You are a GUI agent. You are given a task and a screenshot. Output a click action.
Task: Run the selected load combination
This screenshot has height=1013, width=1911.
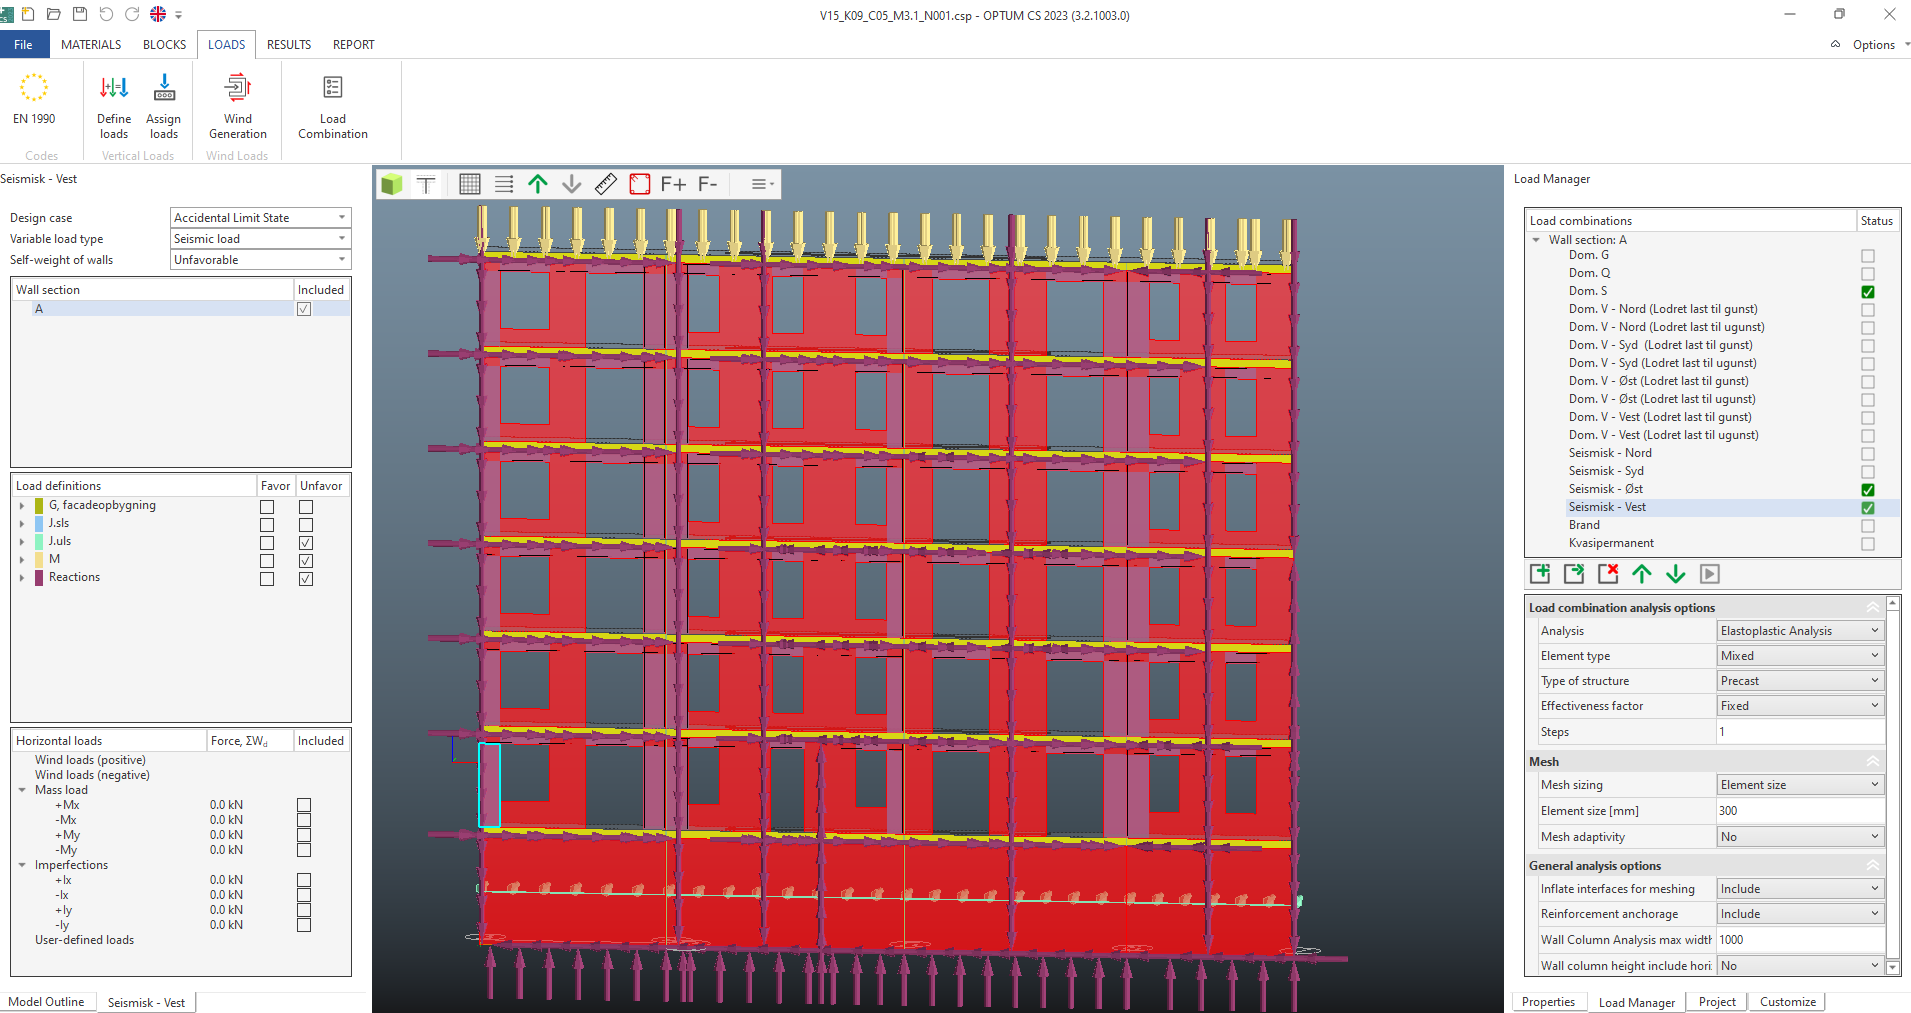[1710, 573]
